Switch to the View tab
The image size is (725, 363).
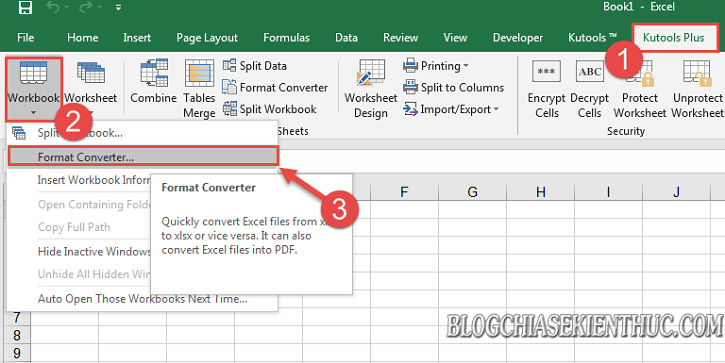point(455,37)
